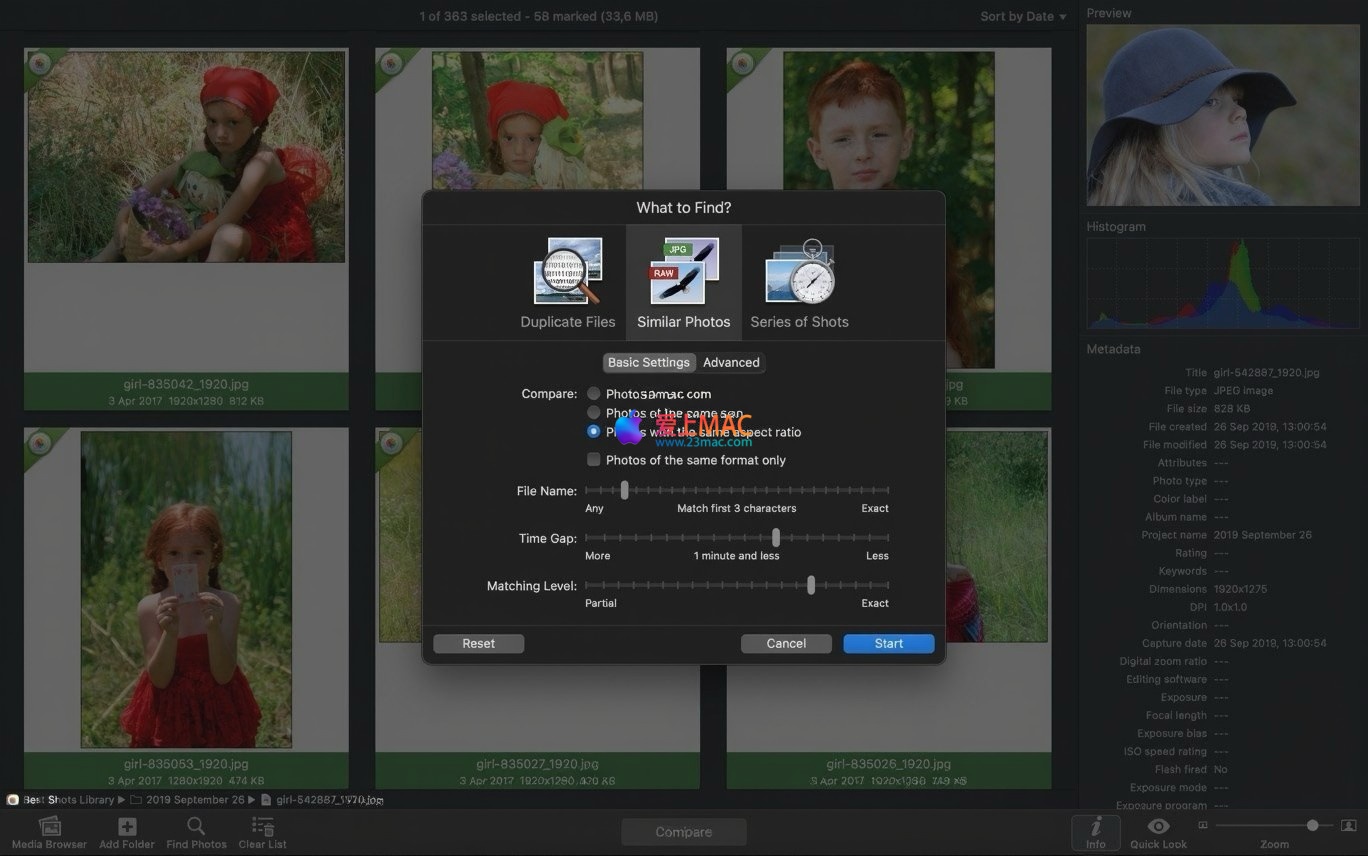Screen dimensions: 1368x856
Task: Select the second Compare radio option
Action: (x=594, y=413)
